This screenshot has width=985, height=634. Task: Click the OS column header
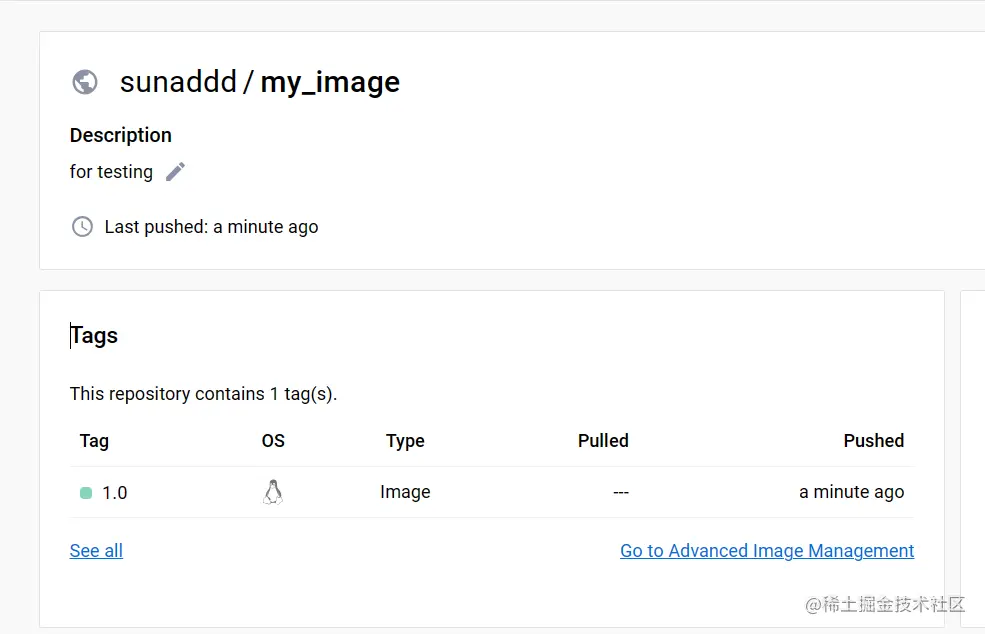click(273, 441)
